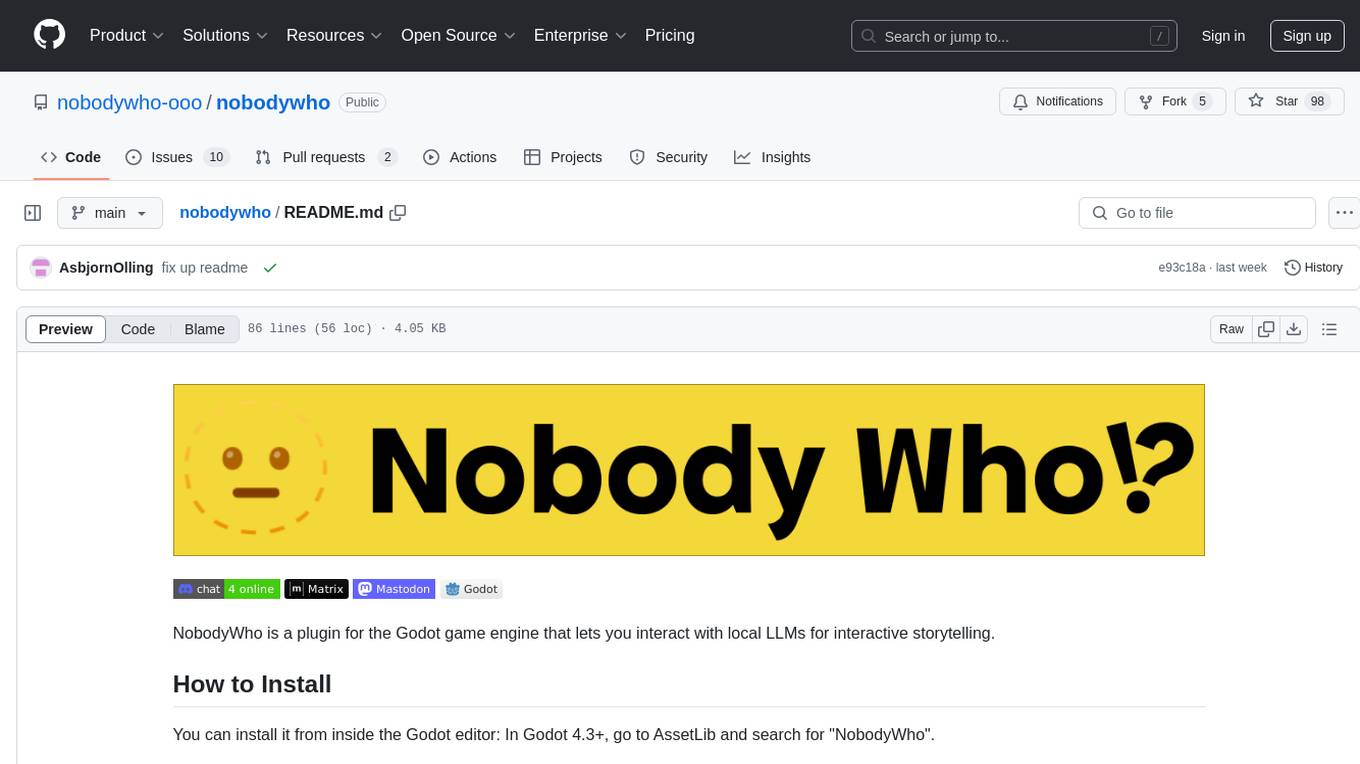Screen dimensions: 1360x764
Task: Open commit e93c18a
Action: coord(1182,268)
